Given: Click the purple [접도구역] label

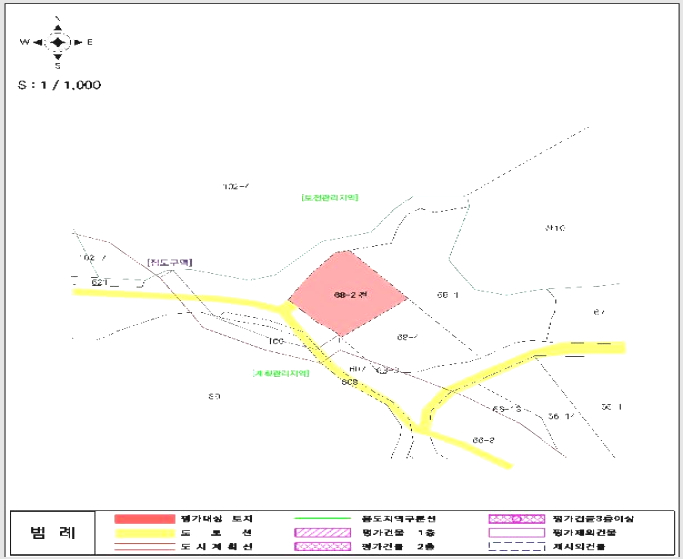Looking at the screenshot, I should (x=170, y=262).
